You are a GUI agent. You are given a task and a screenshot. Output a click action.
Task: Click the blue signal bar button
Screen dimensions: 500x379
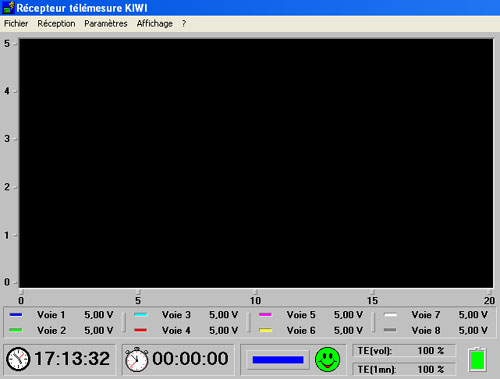tap(278, 360)
